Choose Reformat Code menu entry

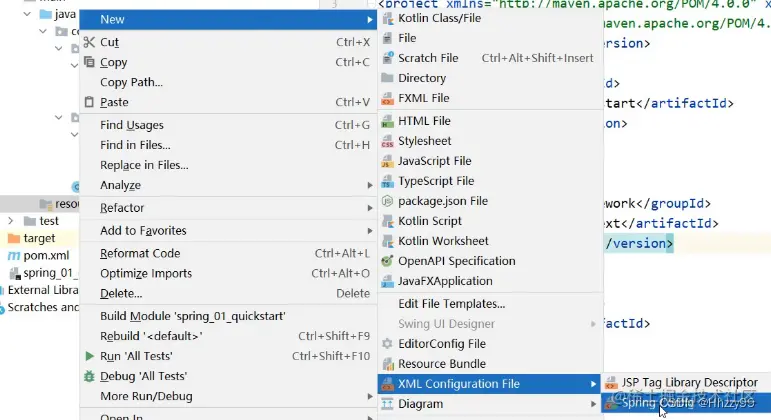coord(228,253)
